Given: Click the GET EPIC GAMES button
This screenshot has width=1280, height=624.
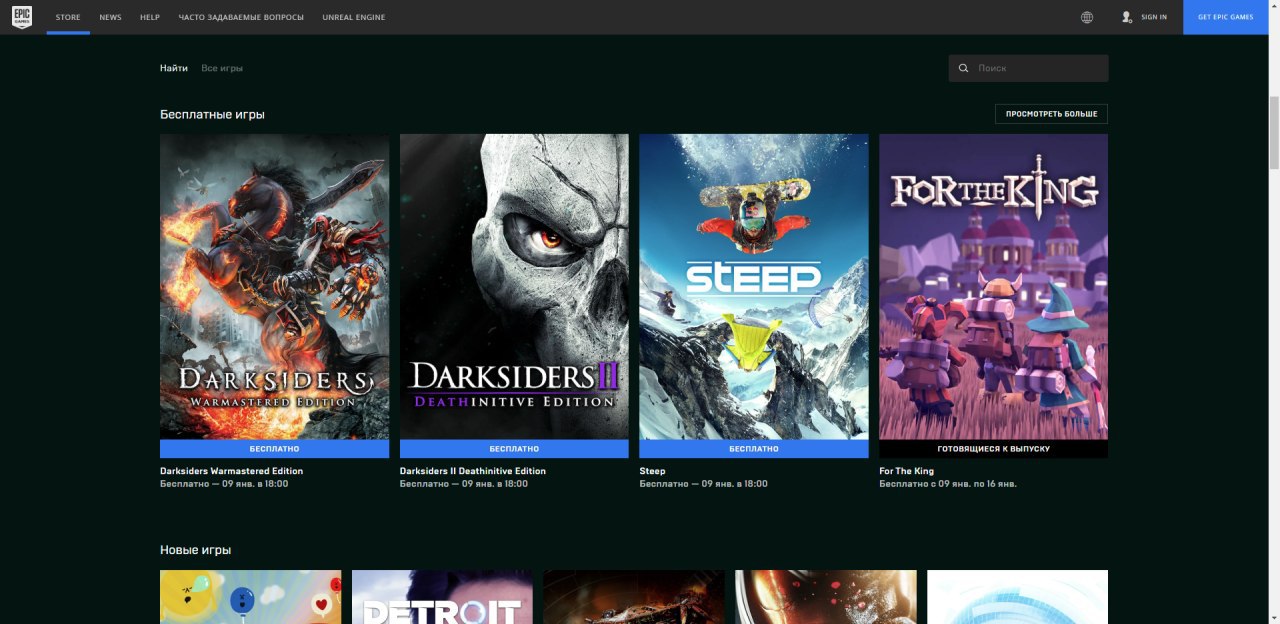Looking at the screenshot, I should 1226,17.
